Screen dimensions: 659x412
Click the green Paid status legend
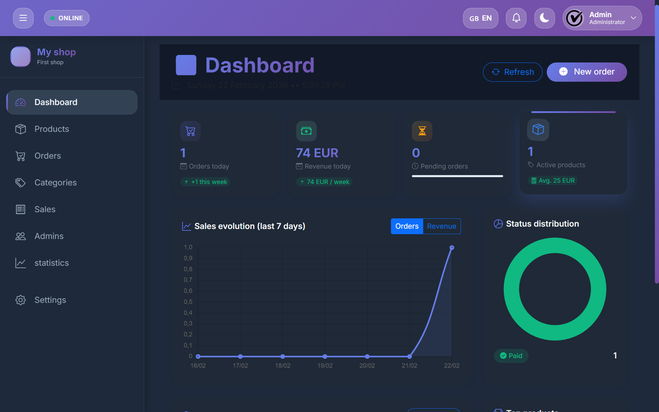pyautogui.click(x=511, y=356)
